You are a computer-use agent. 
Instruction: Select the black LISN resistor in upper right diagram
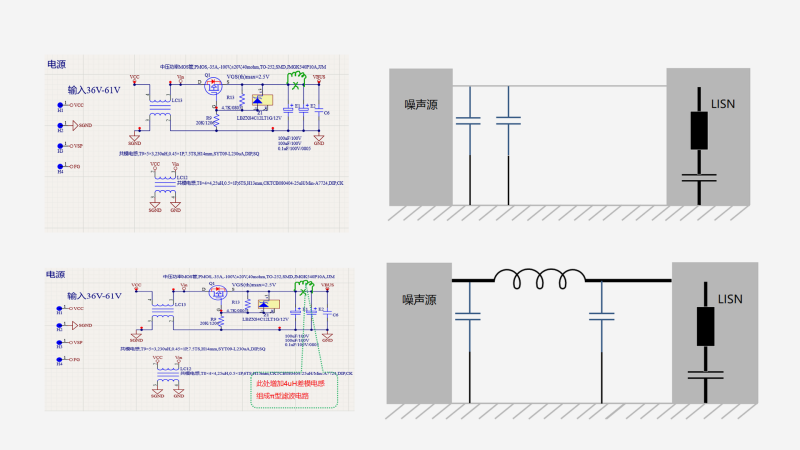tap(699, 130)
